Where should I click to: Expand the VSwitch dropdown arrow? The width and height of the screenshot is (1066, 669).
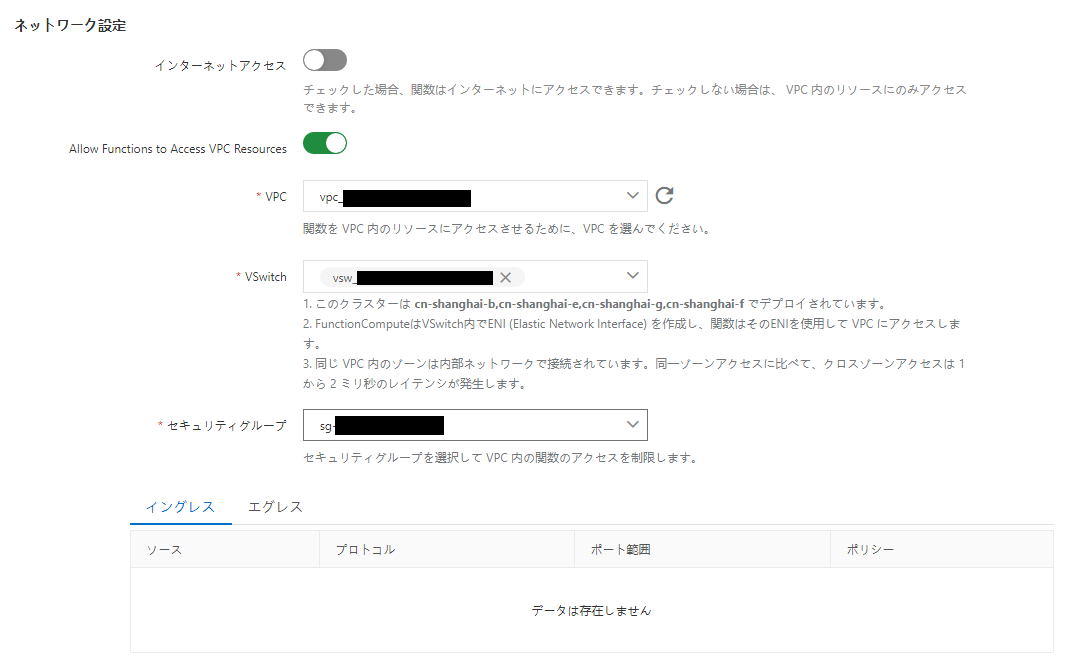pyautogui.click(x=632, y=276)
